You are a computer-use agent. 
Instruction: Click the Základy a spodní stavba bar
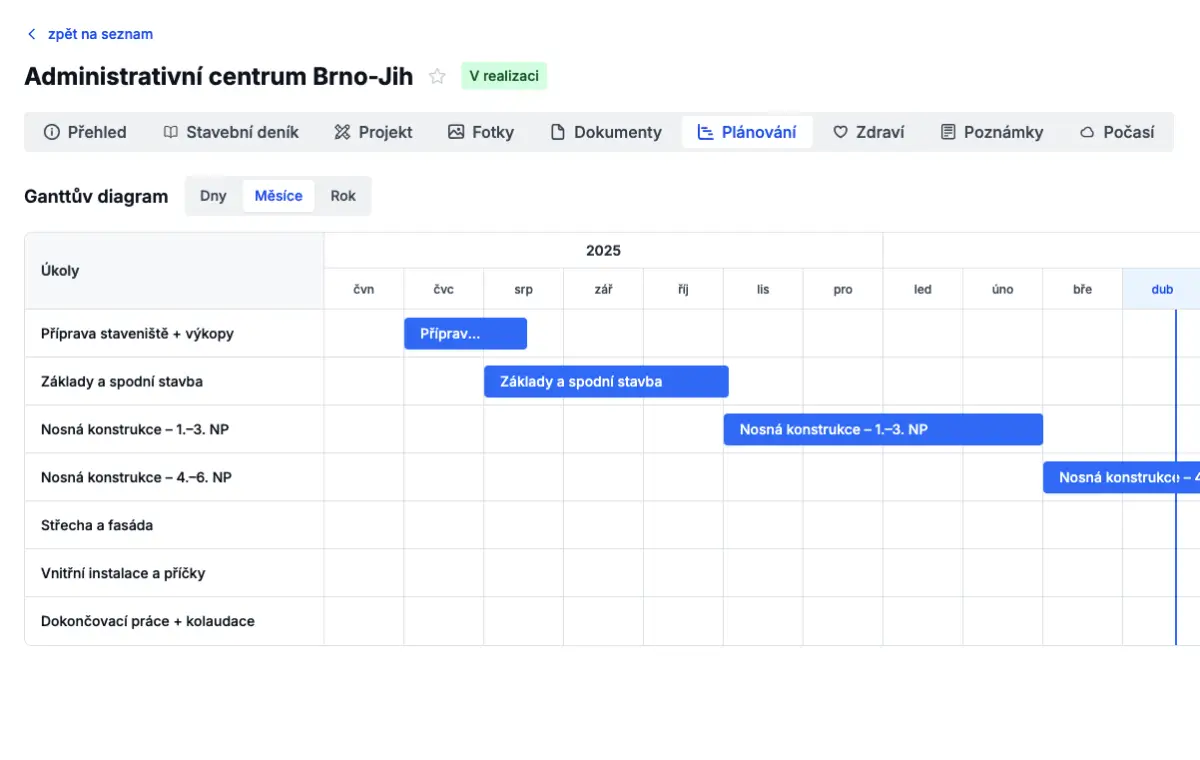606,381
